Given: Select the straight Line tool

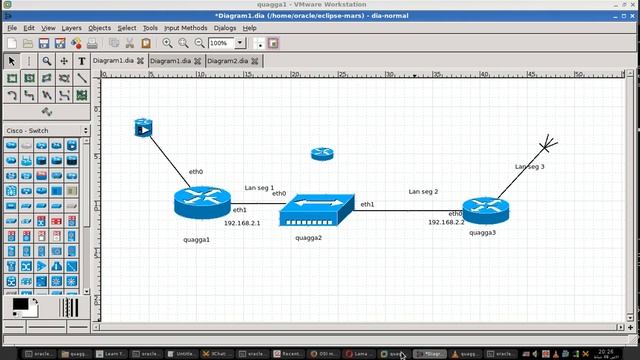Looking at the screenshot, I should pos(82,78).
